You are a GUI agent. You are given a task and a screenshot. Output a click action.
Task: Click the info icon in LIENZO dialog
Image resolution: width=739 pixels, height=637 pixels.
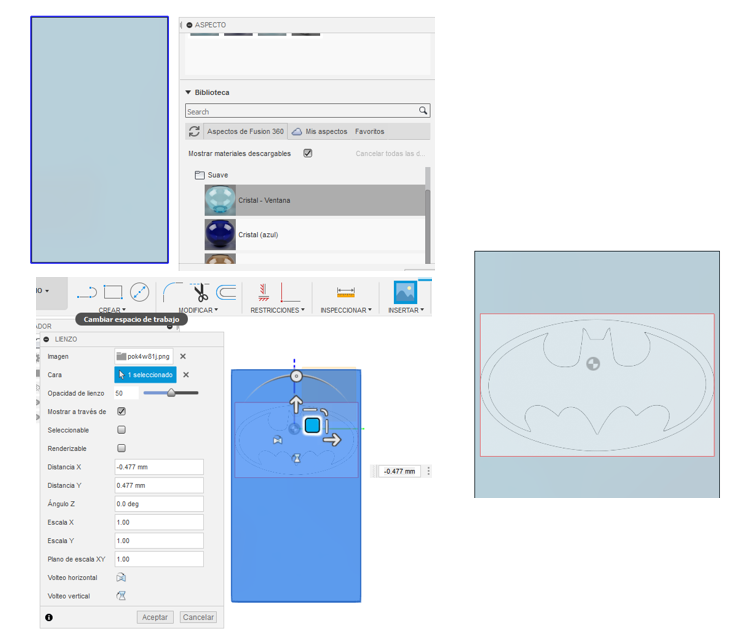pos(49,617)
